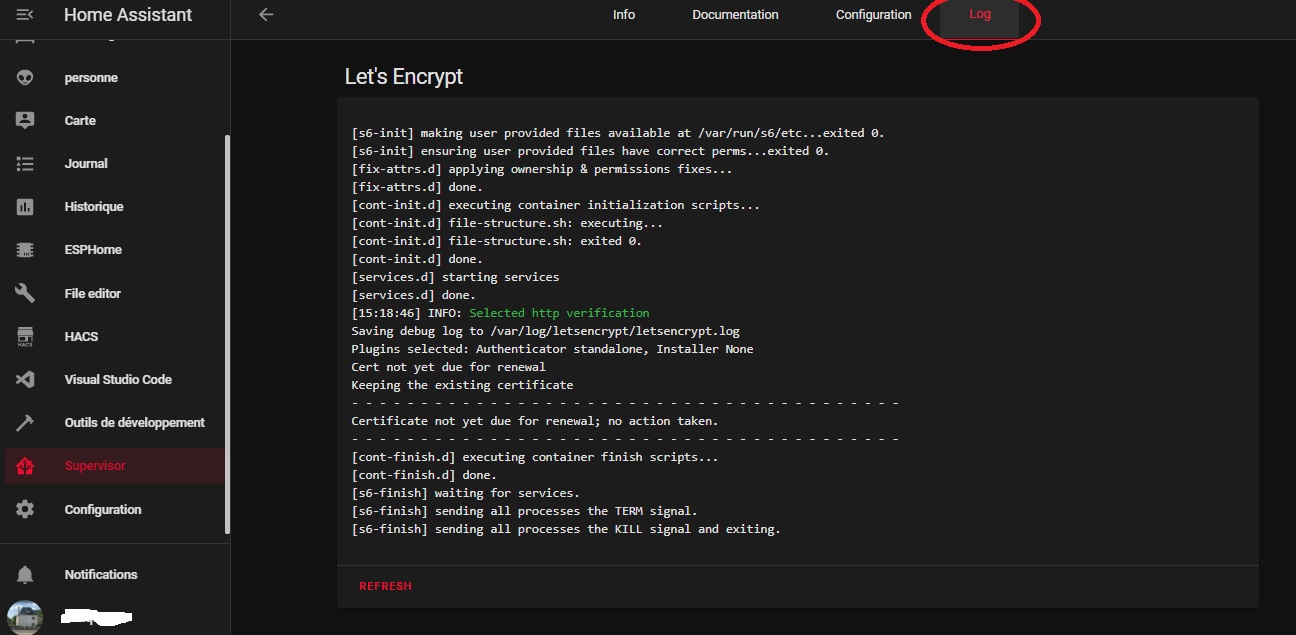Launch the Visual Studio Code icon
1296x635 pixels.
25,380
